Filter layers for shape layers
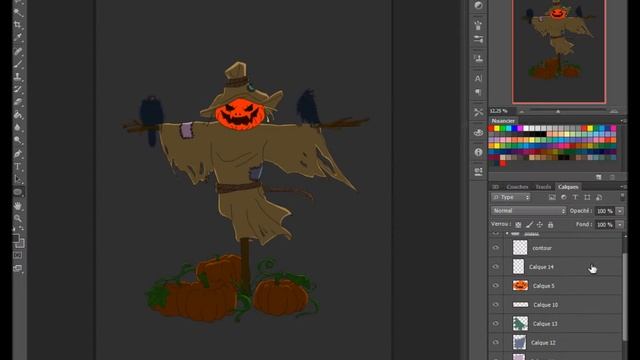The image size is (640, 360). [x=587, y=197]
